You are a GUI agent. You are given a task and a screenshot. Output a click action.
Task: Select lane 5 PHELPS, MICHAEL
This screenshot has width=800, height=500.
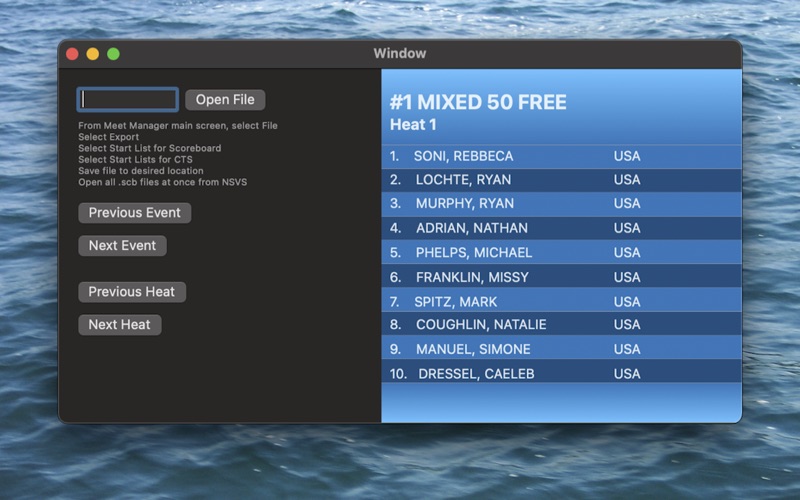point(561,252)
